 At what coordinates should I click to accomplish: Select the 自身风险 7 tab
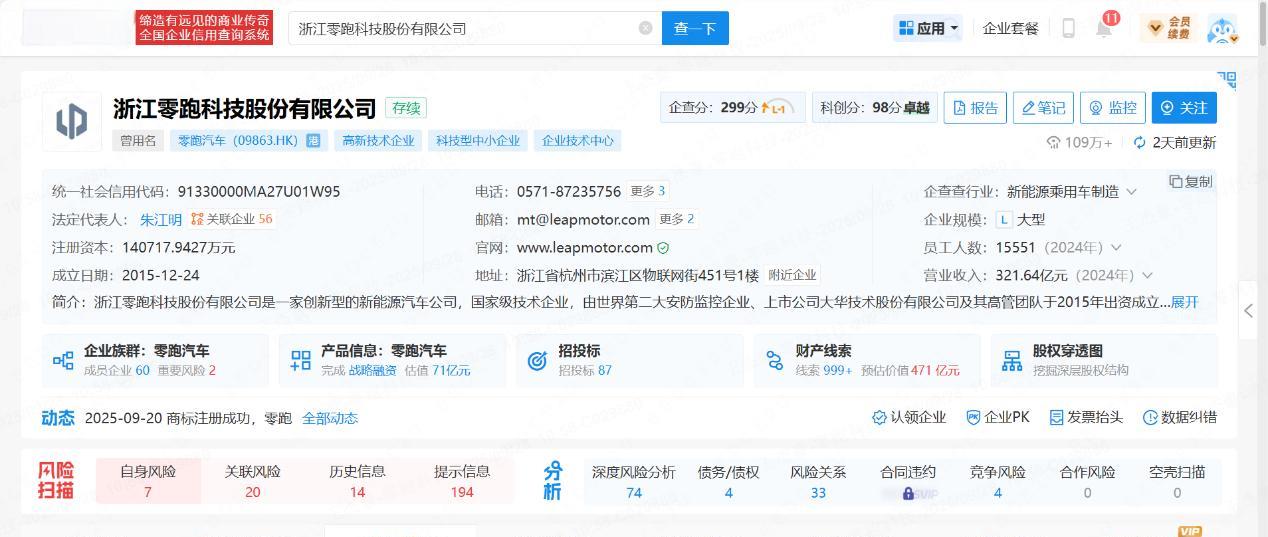click(148, 481)
